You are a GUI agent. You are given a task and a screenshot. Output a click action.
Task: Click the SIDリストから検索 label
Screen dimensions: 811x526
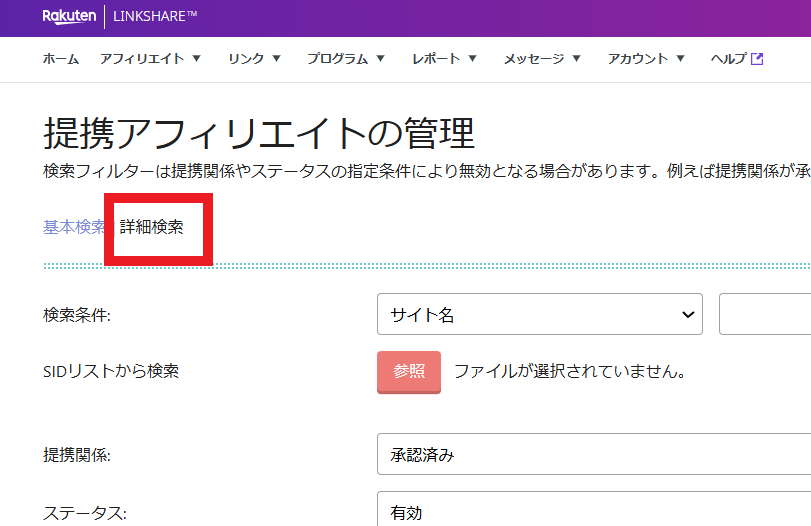pos(111,371)
